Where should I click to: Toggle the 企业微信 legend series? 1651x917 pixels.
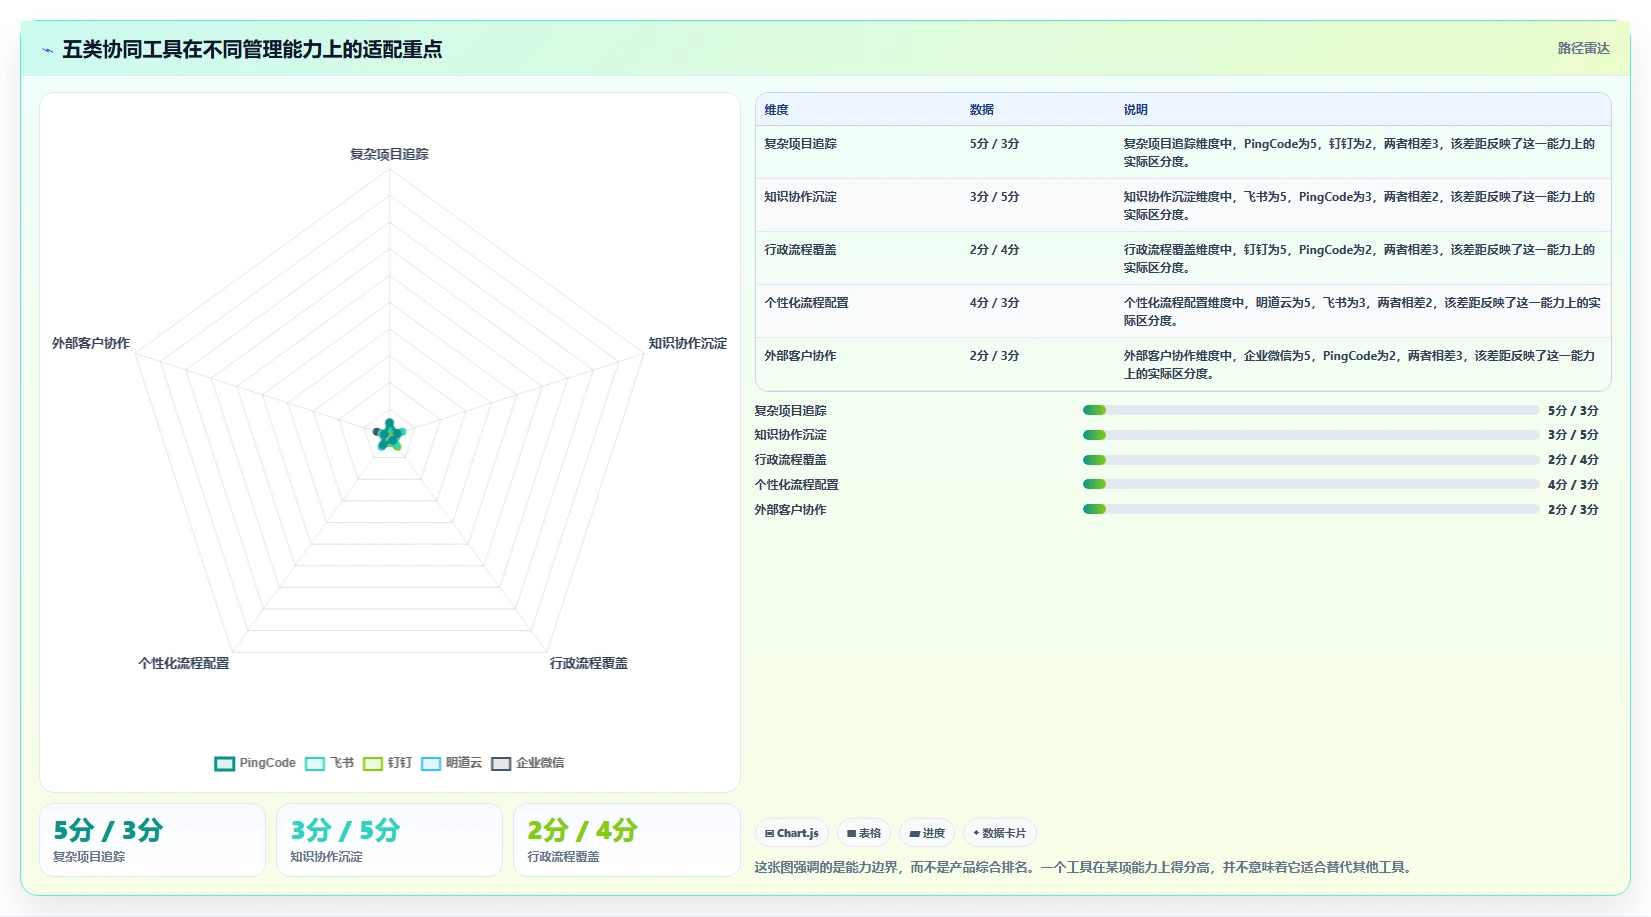click(528, 763)
